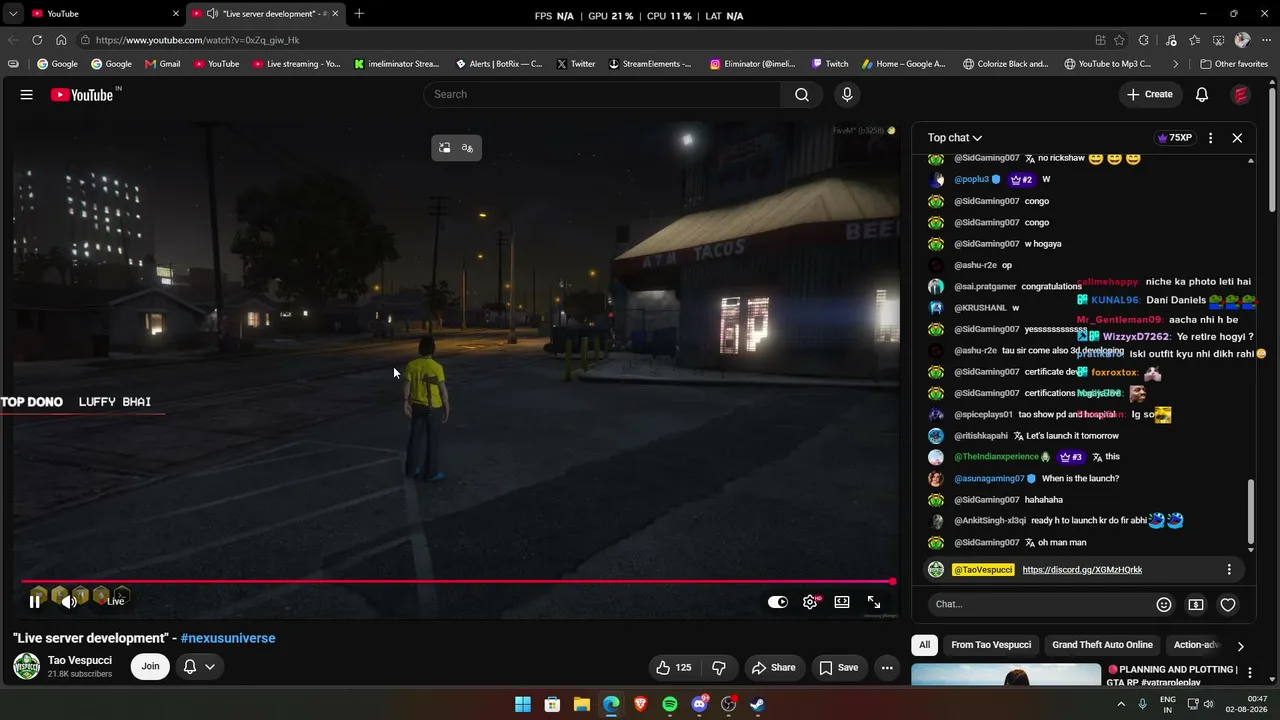Open Brave browser from the taskbar
This screenshot has width=1280, height=720.
pos(640,704)
